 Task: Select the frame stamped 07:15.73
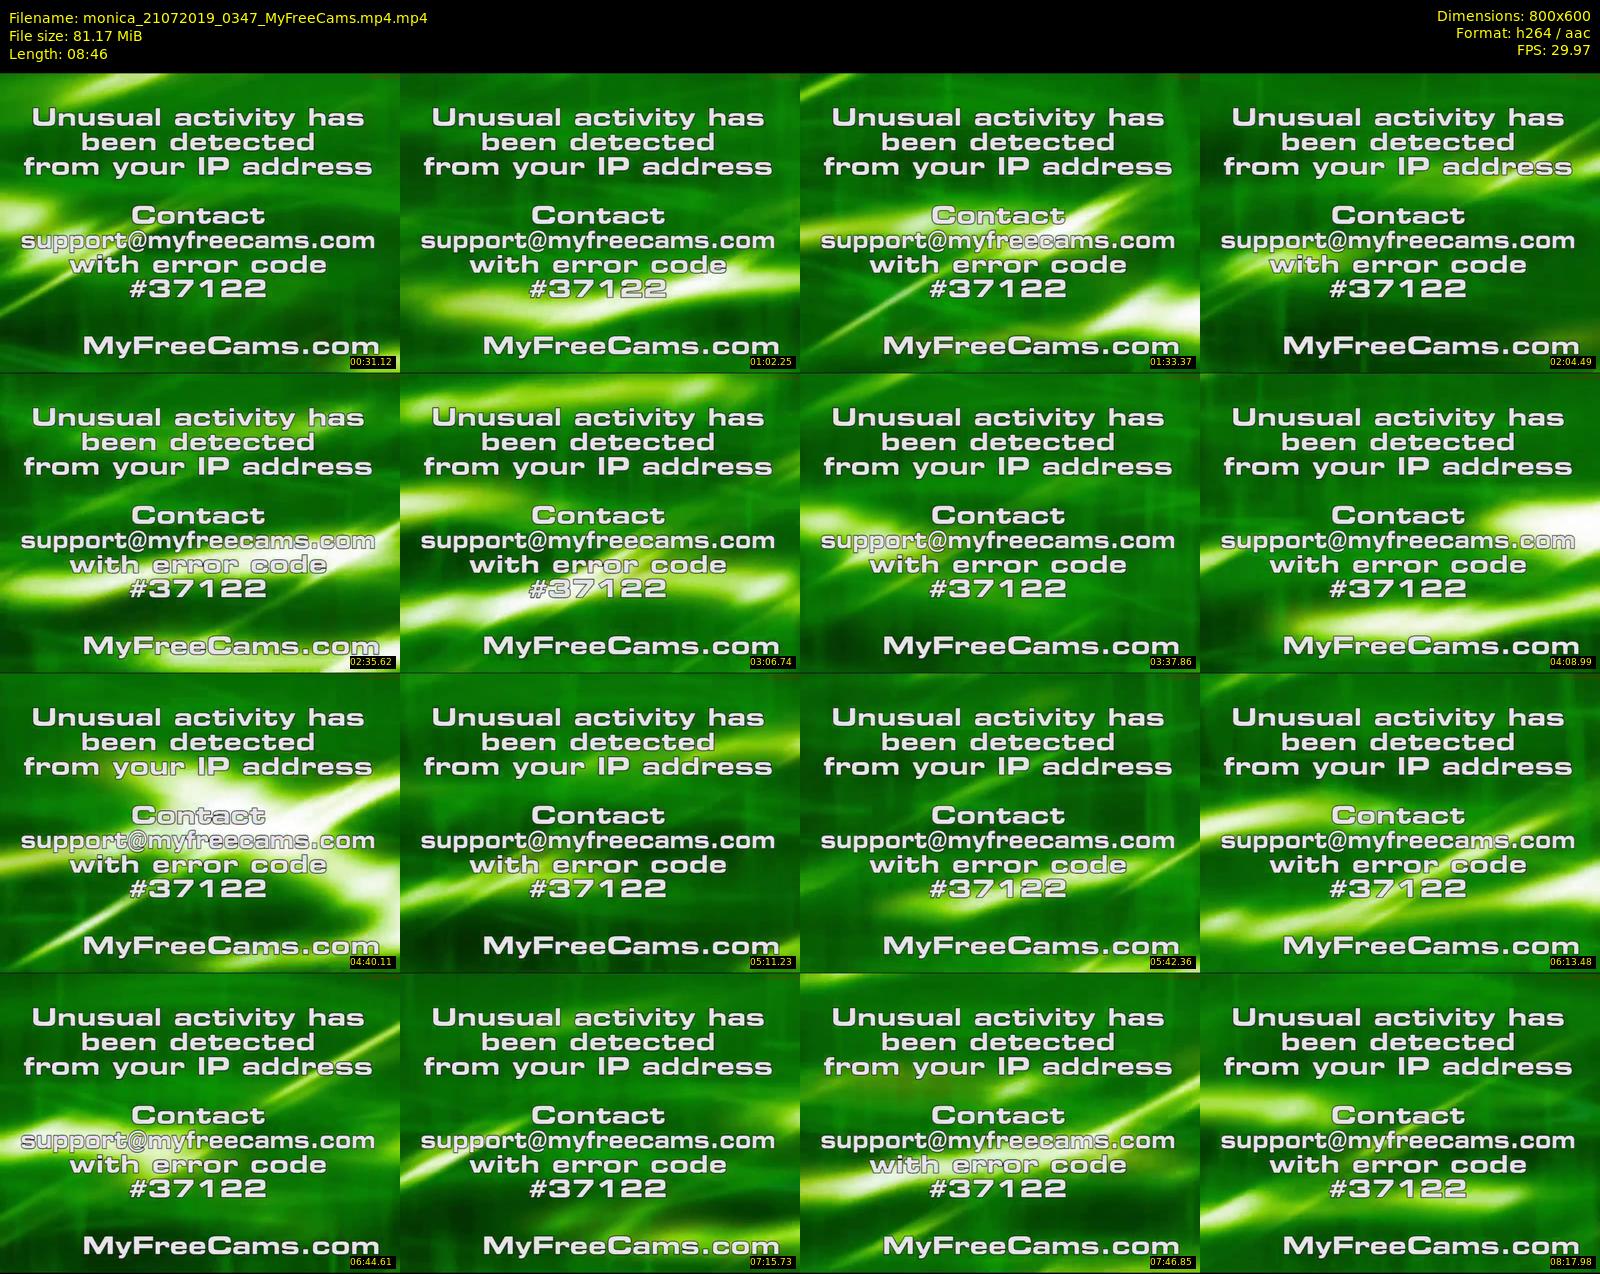click(x=600, y=1122)
